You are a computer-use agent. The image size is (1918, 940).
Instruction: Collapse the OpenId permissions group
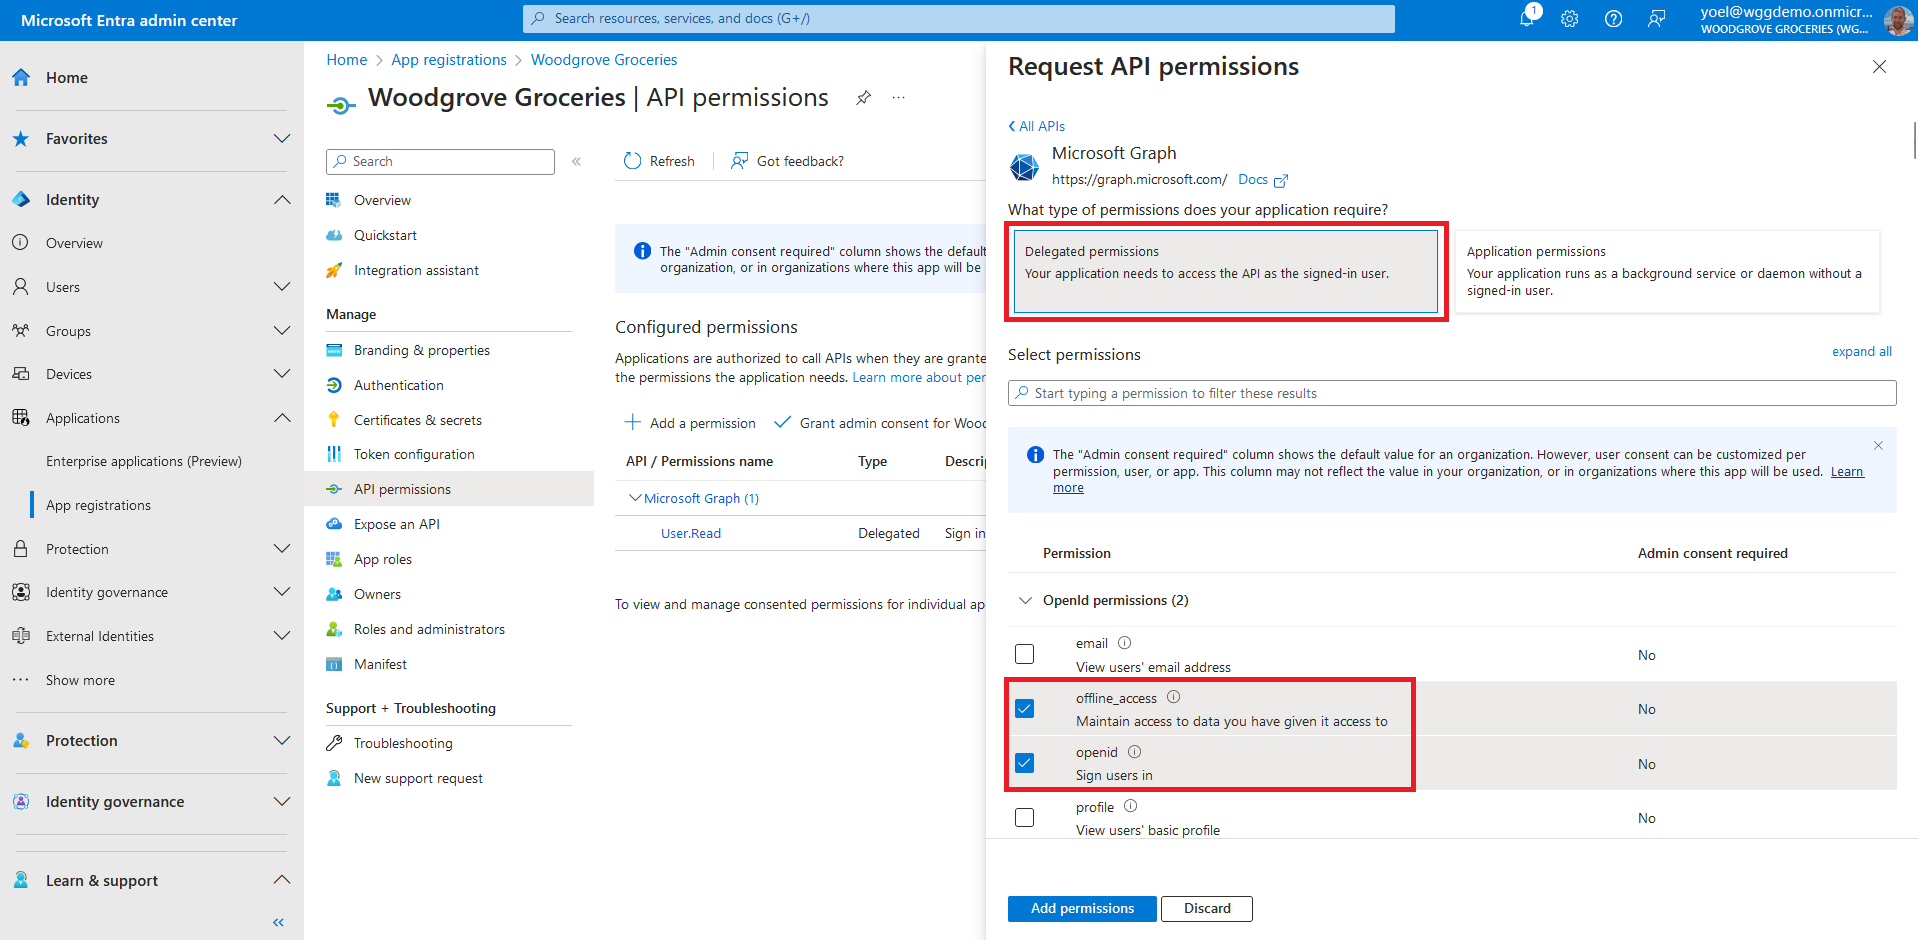(x=1025, y=600)
